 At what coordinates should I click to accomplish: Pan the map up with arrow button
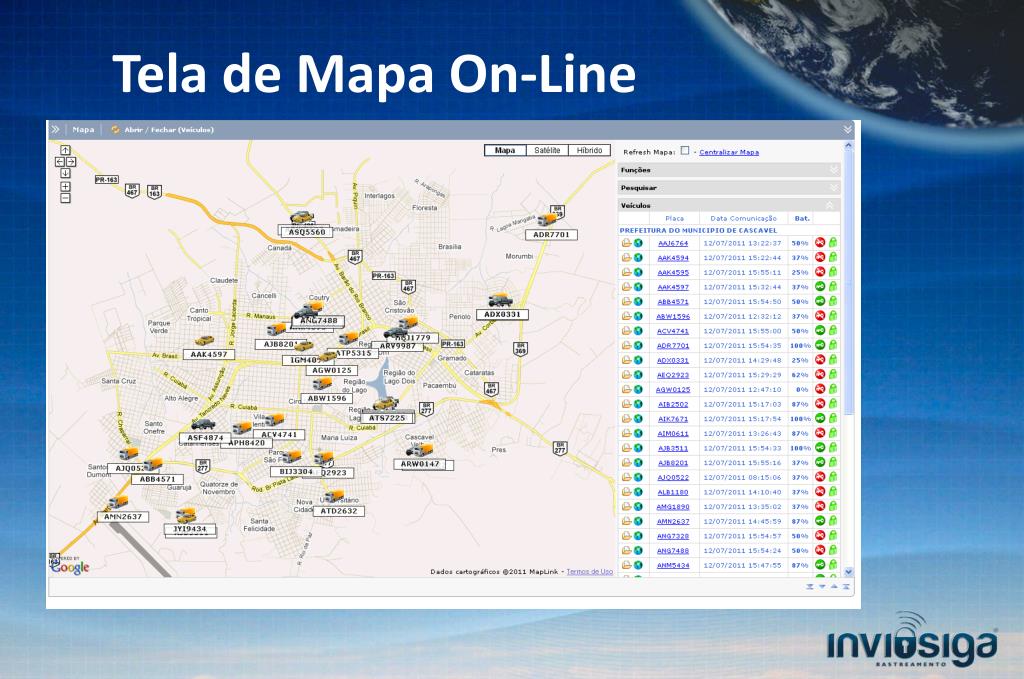coord(65,150)
